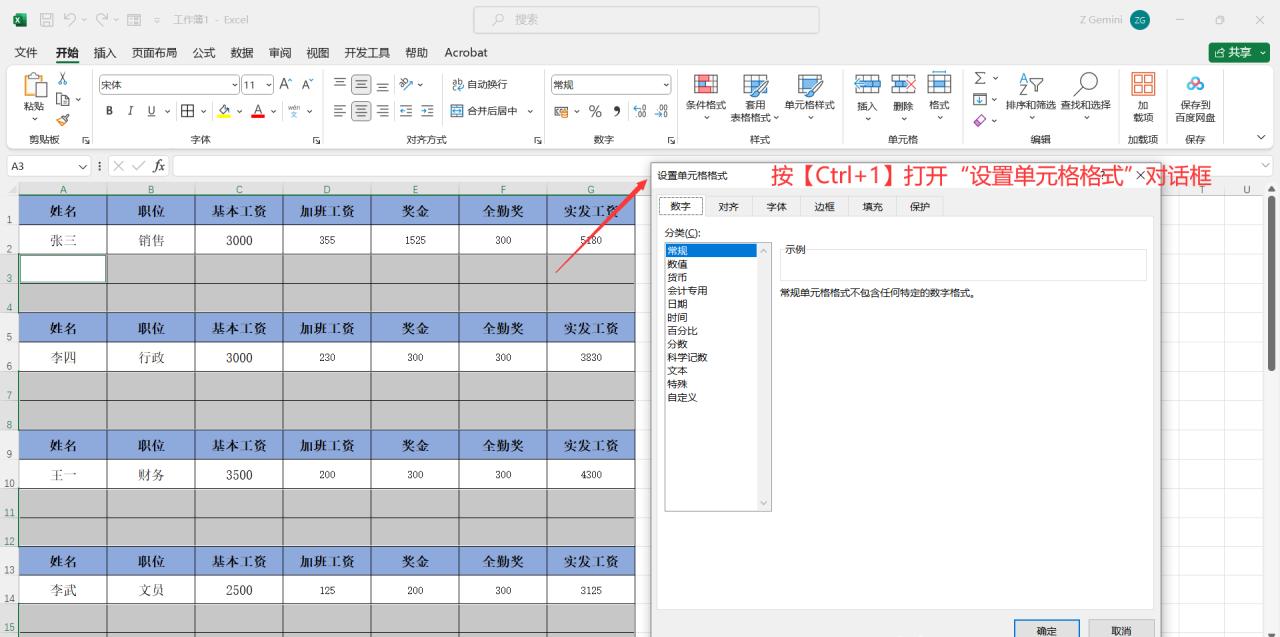Toggle top align for cell text
Viewport: 1280px width, 637px height.
(340, 85)
